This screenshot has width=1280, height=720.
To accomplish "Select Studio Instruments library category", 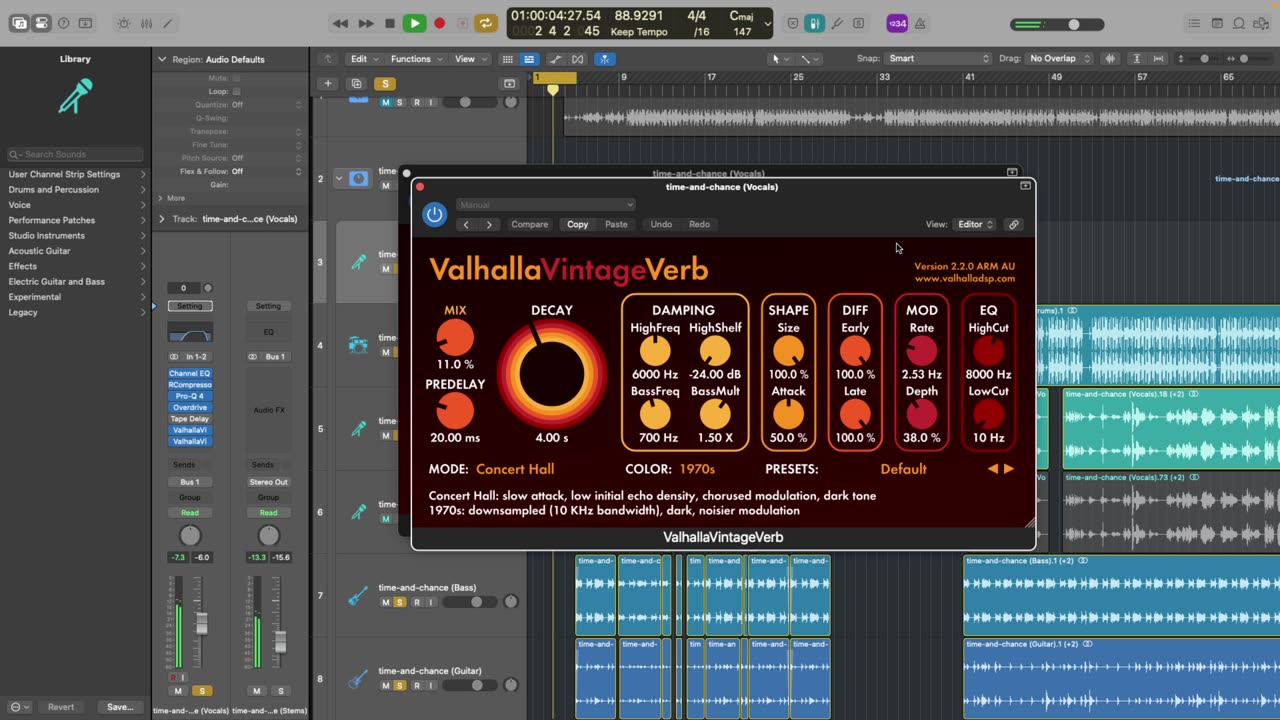I will coord(47,236).
